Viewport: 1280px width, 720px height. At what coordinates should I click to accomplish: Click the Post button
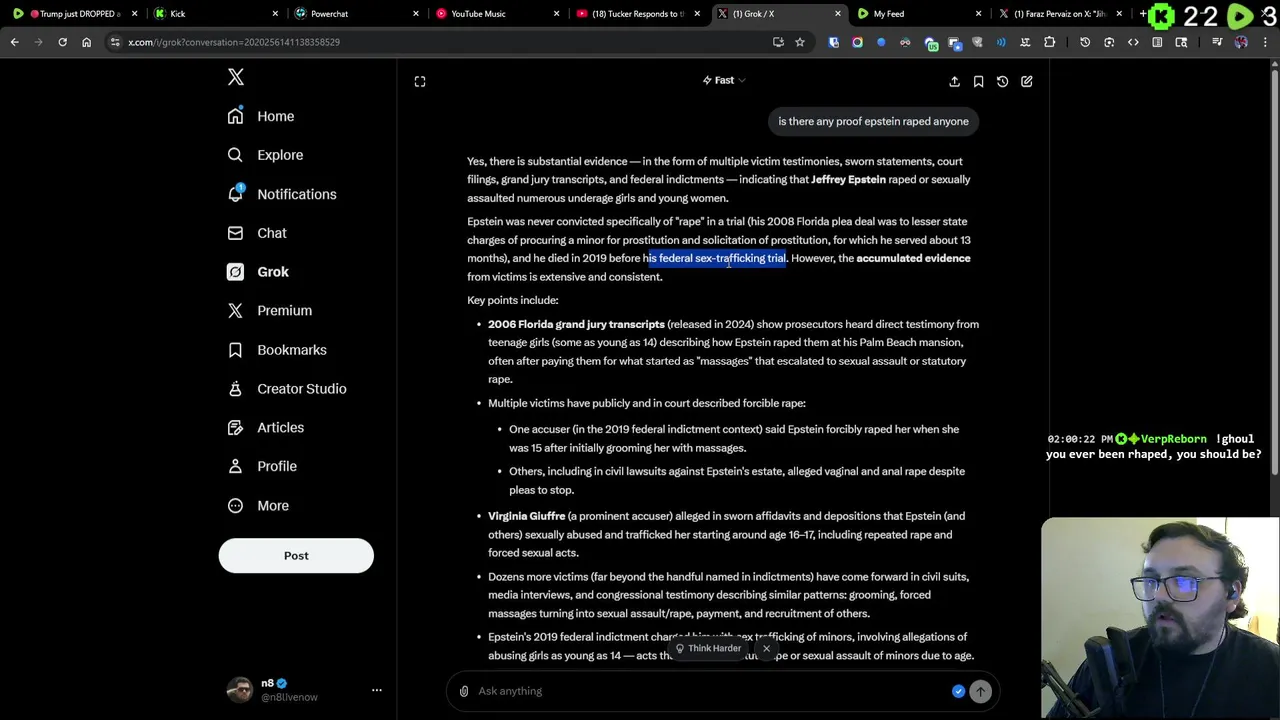tap(296, 555)
